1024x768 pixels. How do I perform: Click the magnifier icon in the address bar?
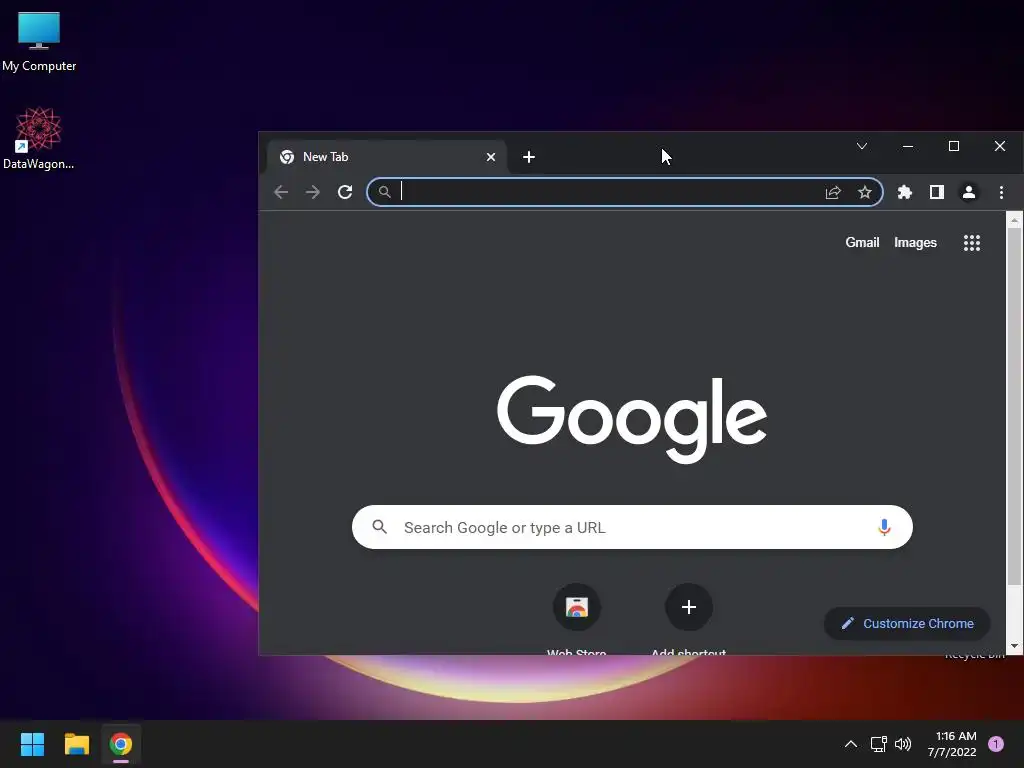click(x=385, y=192)
